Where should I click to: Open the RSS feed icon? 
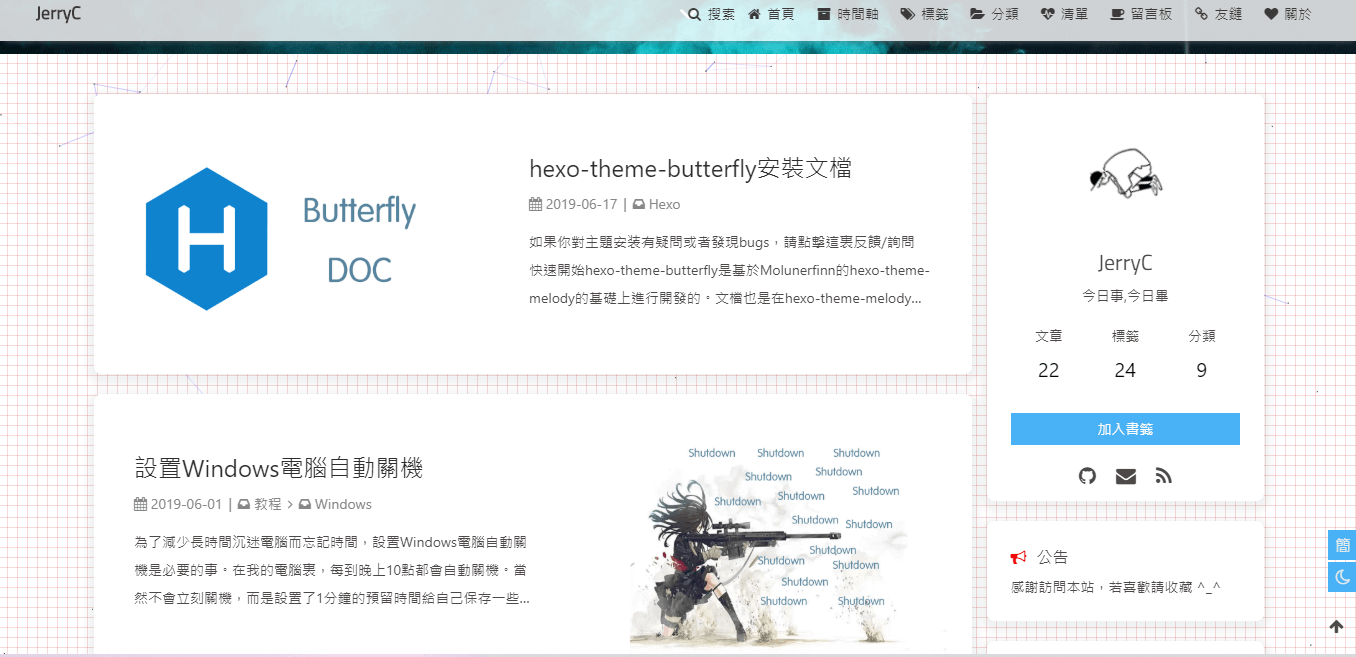1163,476
